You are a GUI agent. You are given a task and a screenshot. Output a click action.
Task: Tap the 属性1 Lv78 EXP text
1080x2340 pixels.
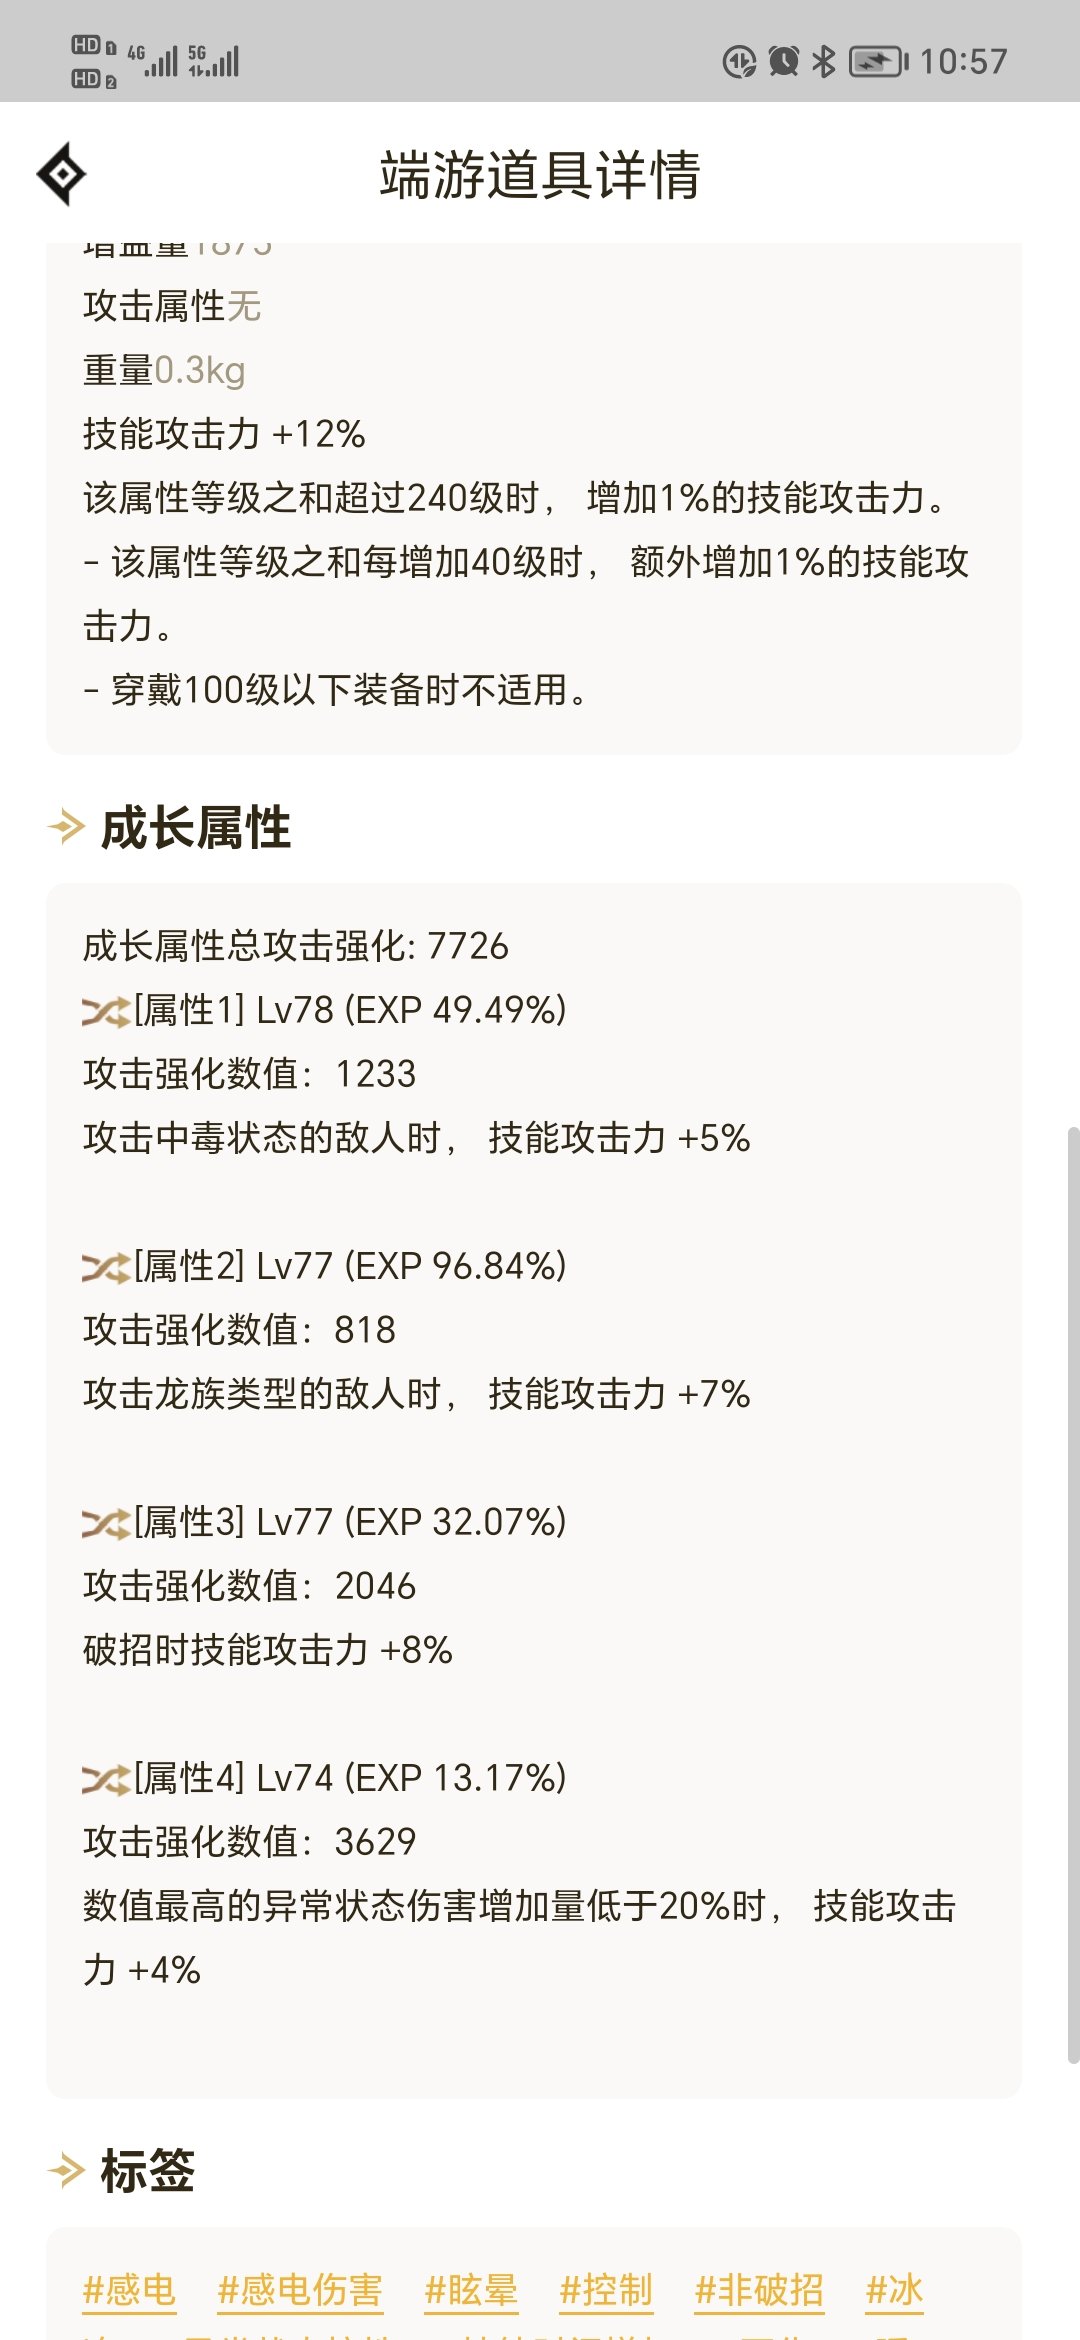350,1010
